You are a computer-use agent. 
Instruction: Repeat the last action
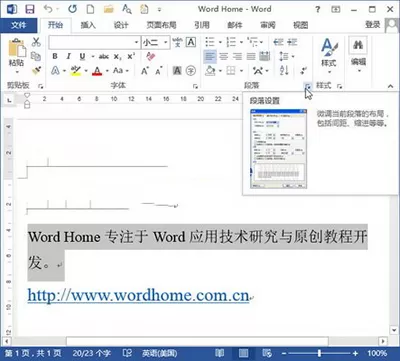tap(72, 9)
